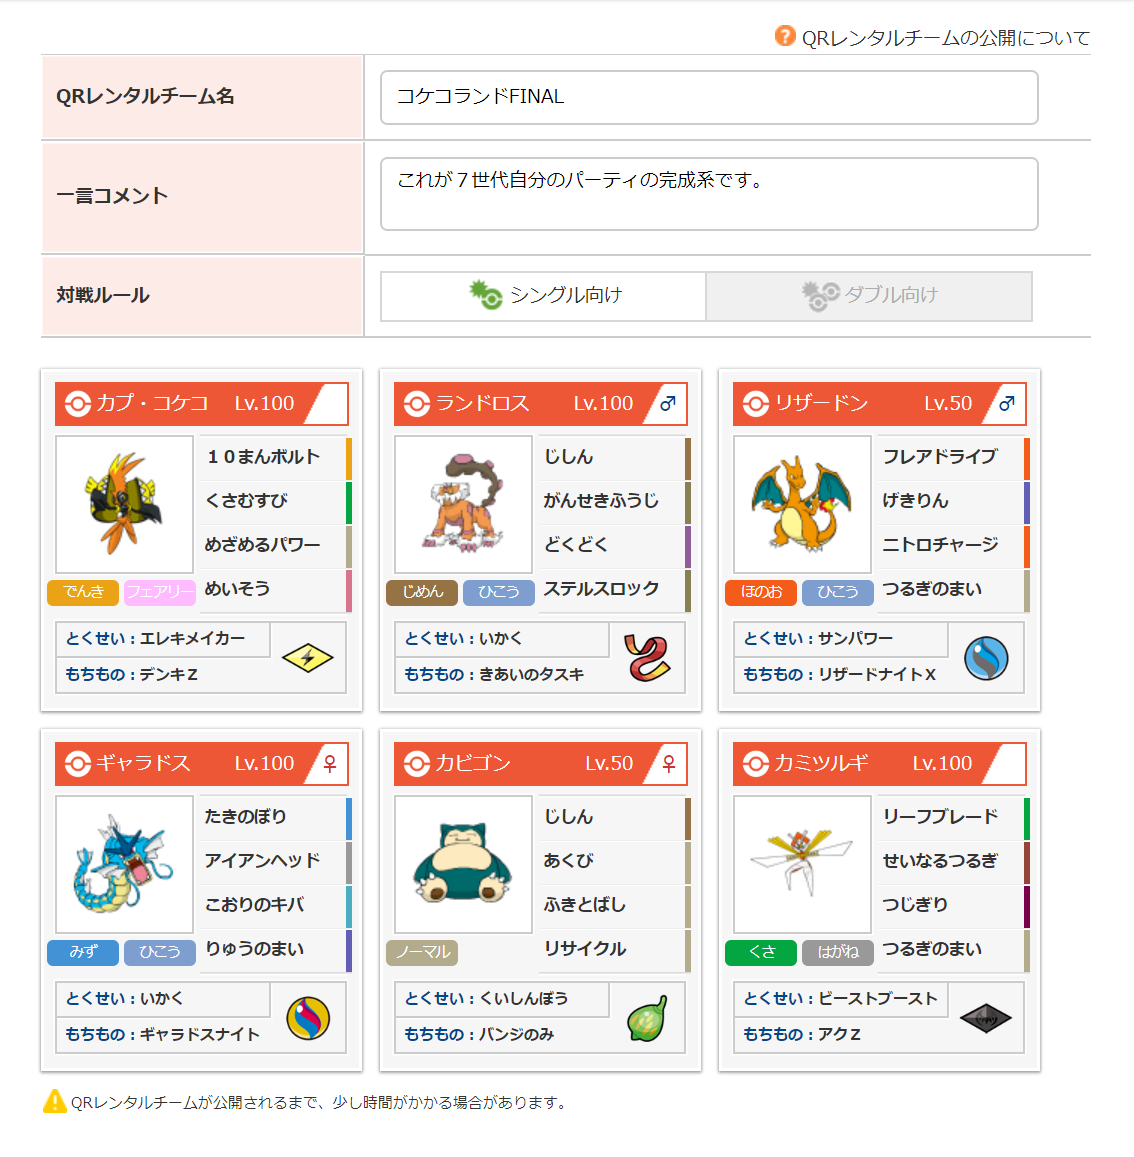The image size is (1134, 1157).
Task: Click the カミツルギ sprite image
Action: (x=802, y=864)
